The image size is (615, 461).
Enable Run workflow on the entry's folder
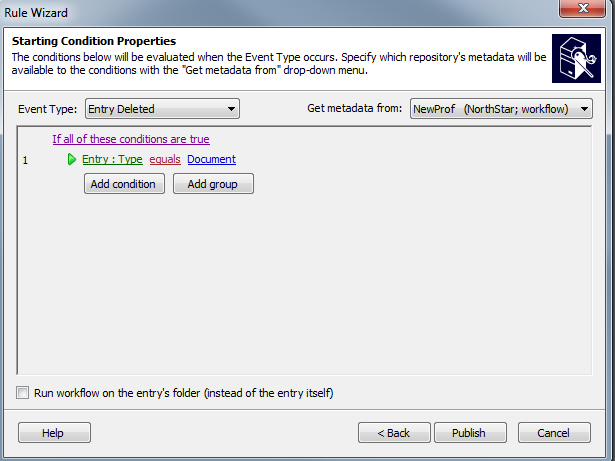22,392
